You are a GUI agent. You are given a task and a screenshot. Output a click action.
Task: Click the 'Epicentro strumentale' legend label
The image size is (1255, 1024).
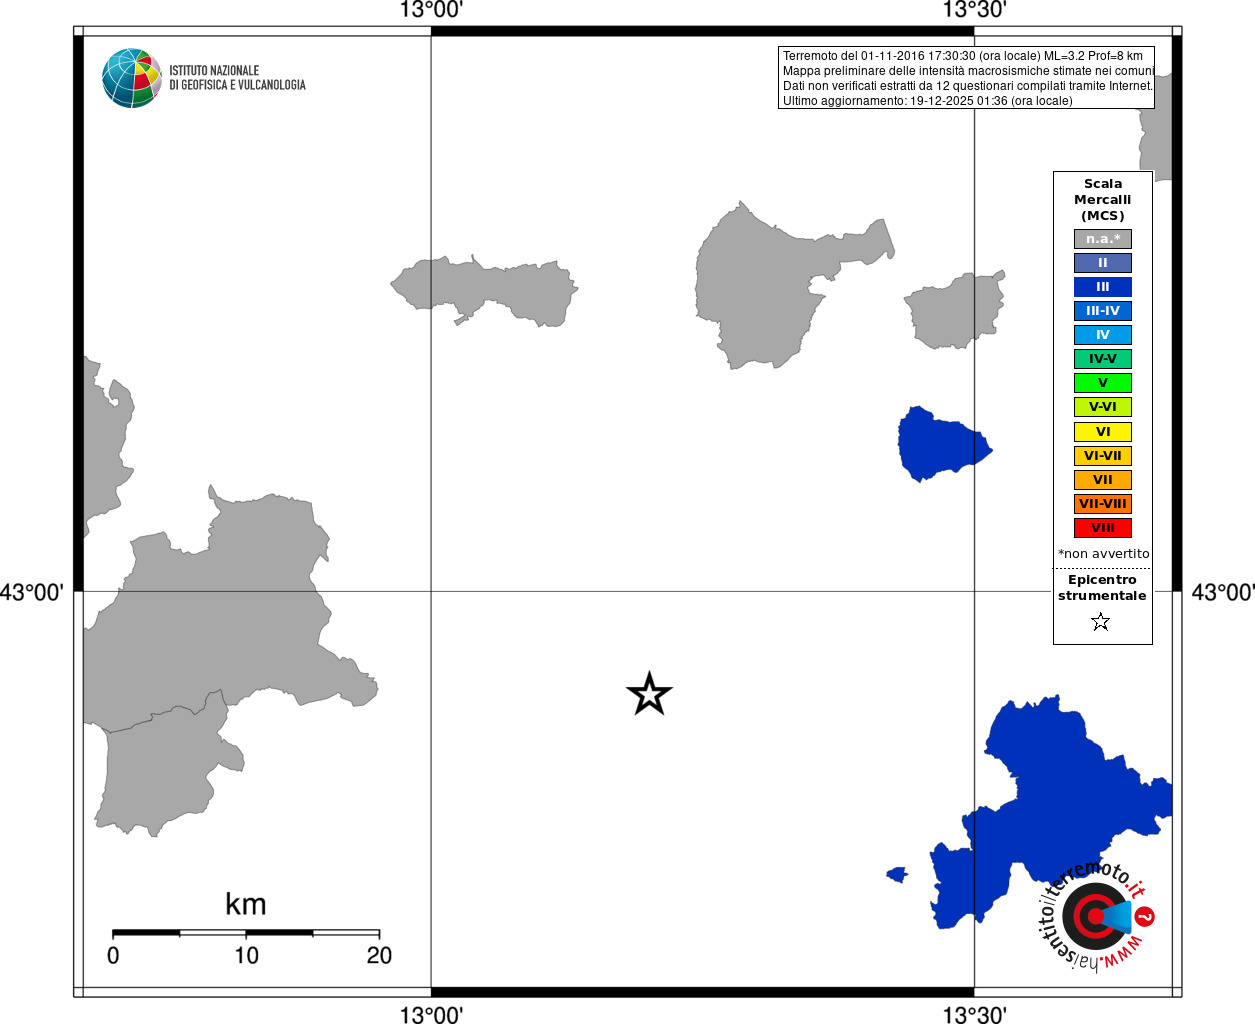click(1102, 588)
